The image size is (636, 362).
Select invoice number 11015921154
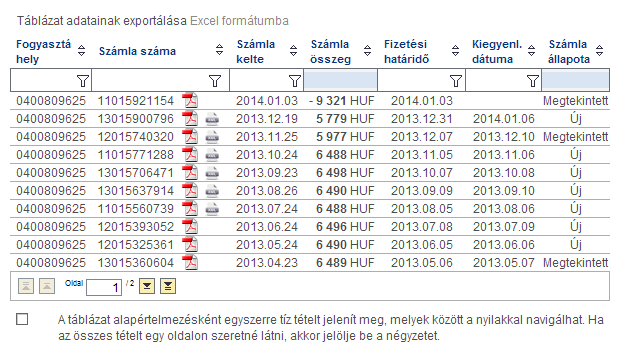[135, 101]
